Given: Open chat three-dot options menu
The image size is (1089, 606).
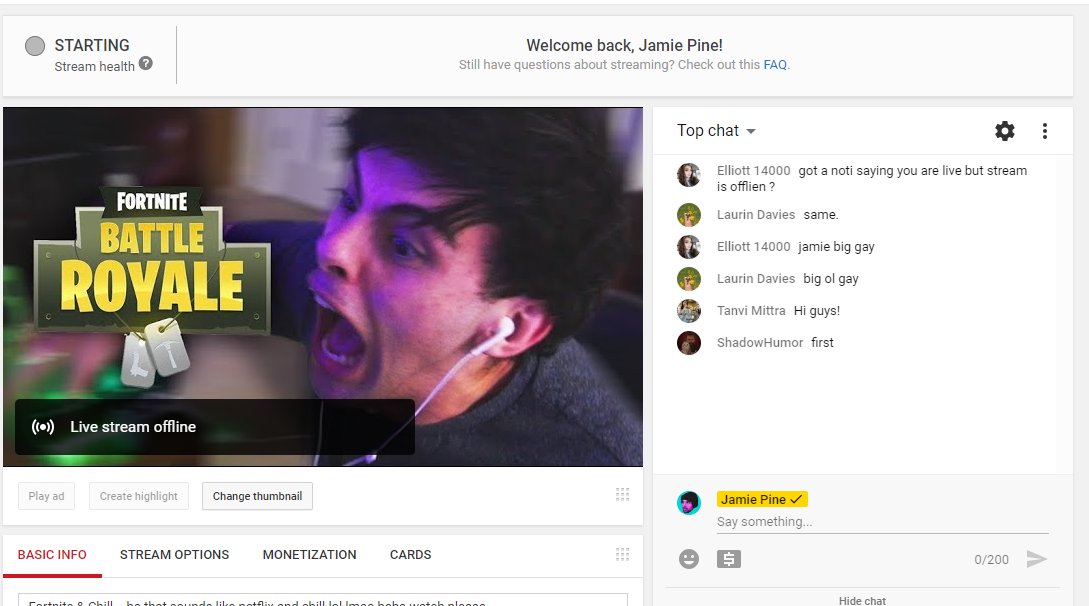Looking at the screenshot, I should coord(1045,131).
